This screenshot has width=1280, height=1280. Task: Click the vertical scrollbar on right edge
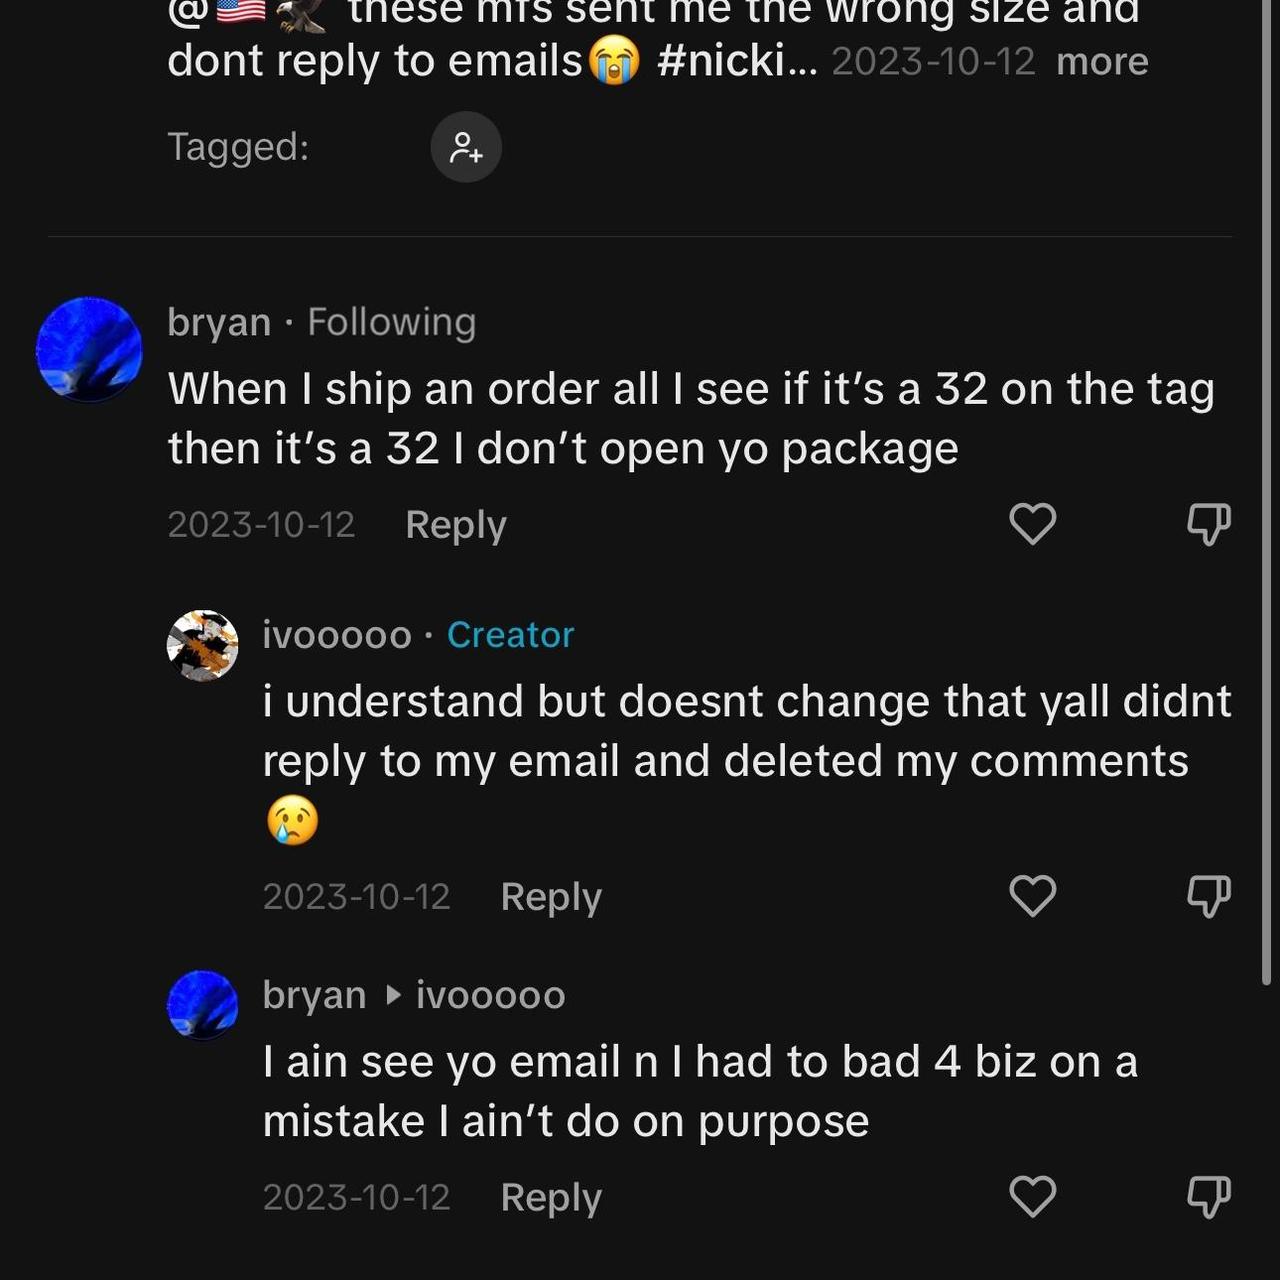1266,500
